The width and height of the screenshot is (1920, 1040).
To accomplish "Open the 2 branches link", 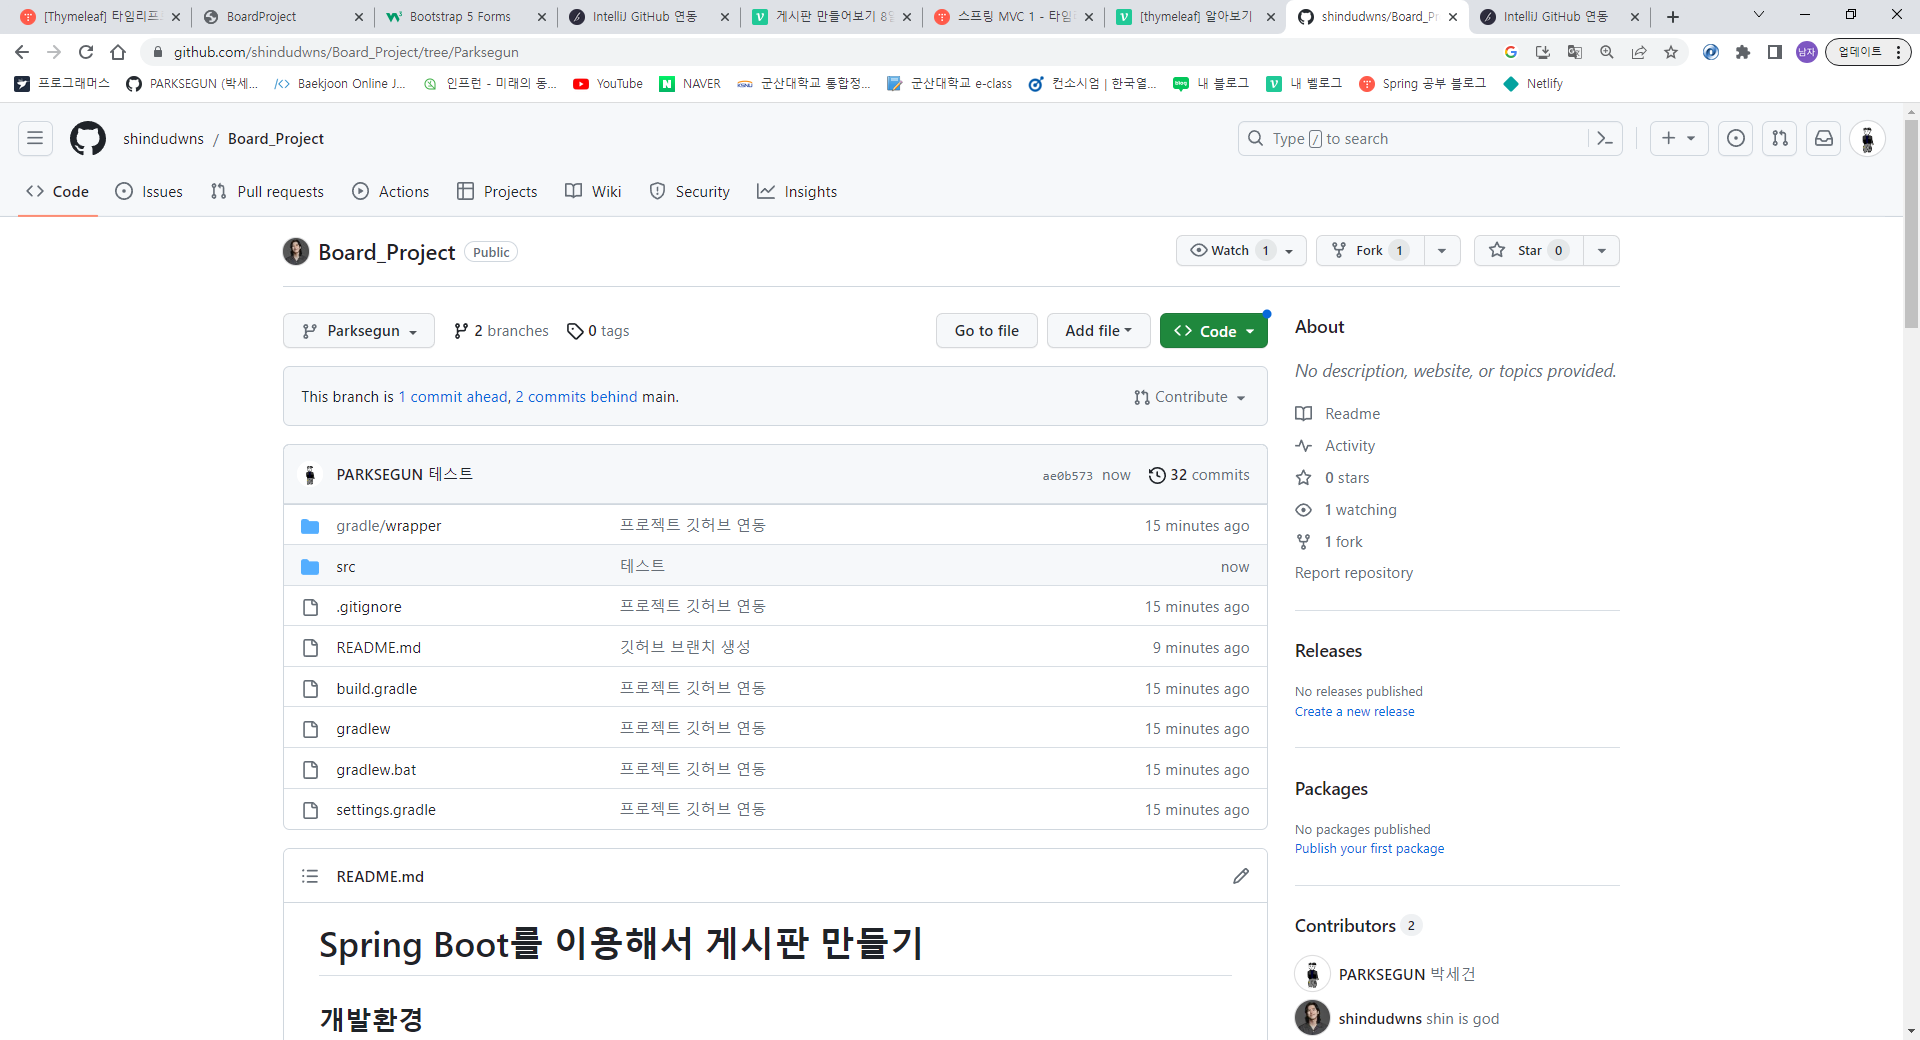I will tap(501, 331).
